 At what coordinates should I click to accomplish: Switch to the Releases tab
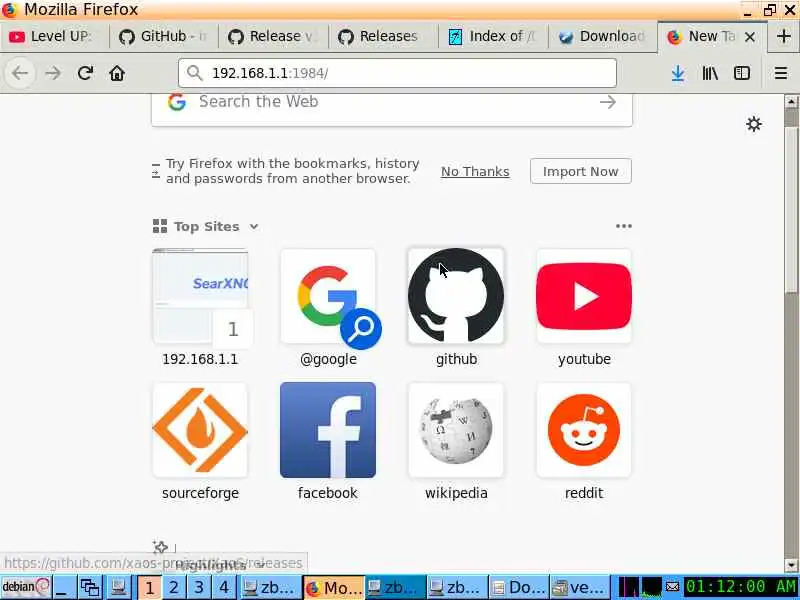coord(383,36)
